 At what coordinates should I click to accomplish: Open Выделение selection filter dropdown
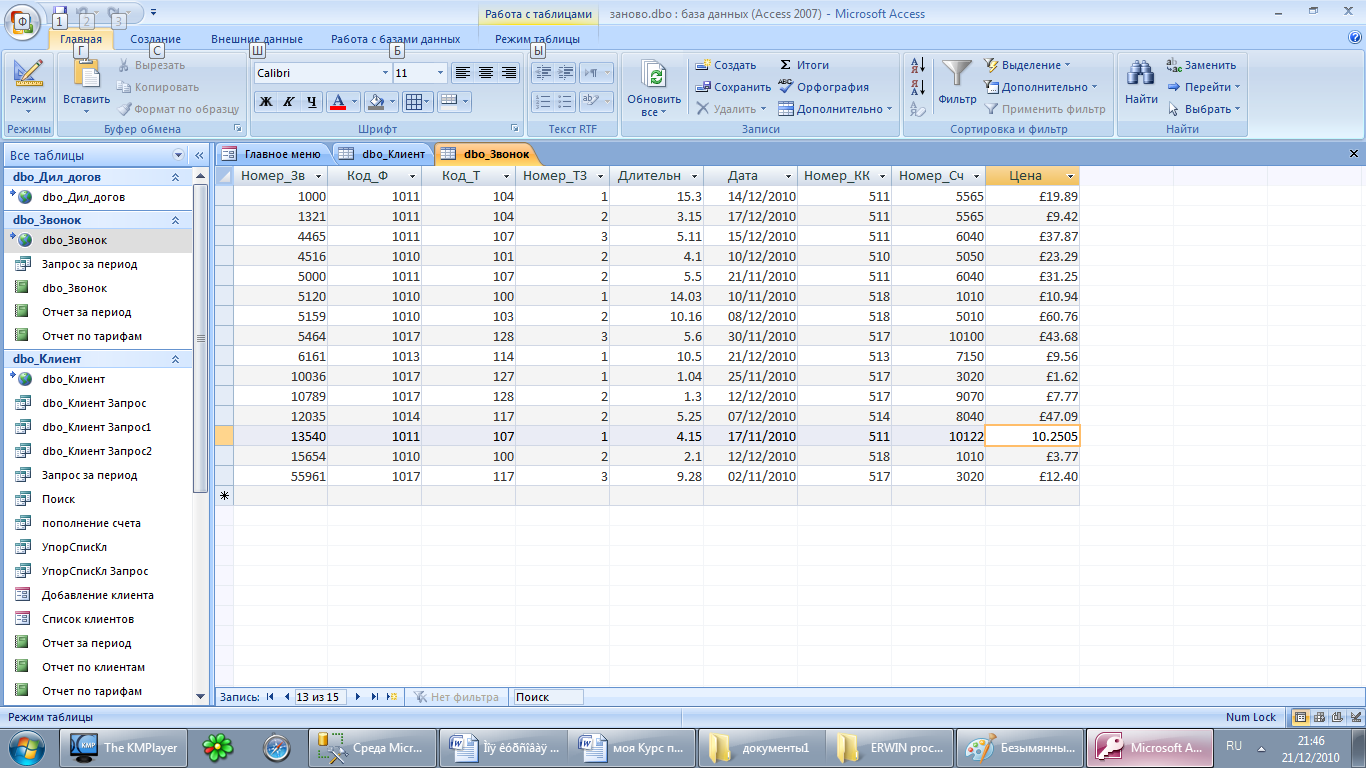1027,65
